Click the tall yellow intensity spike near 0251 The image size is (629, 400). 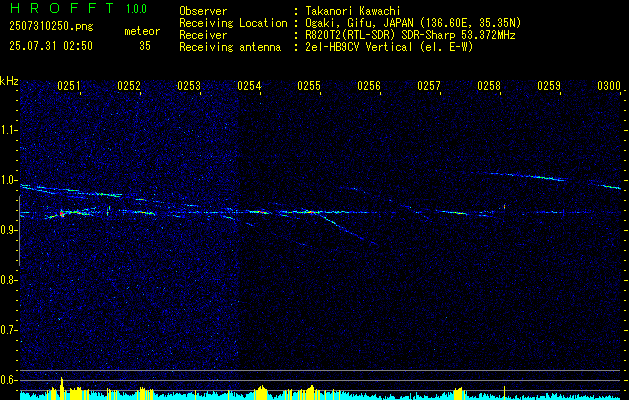61,388
